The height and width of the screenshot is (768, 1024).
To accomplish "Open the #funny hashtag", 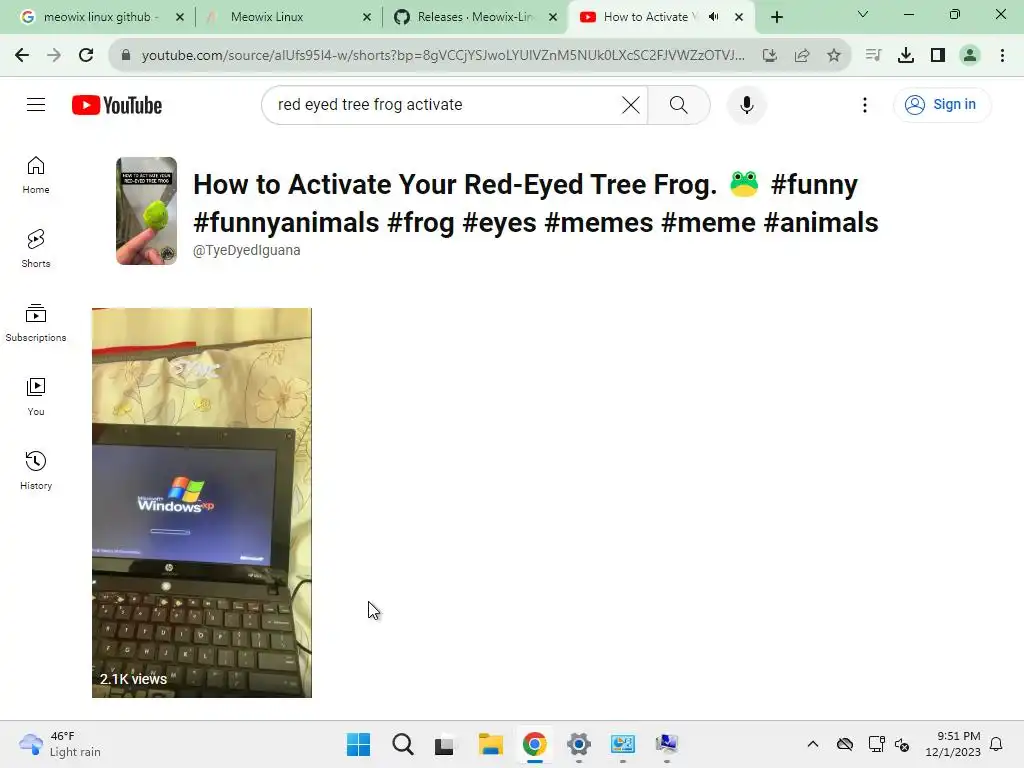I will coord(814,185).
